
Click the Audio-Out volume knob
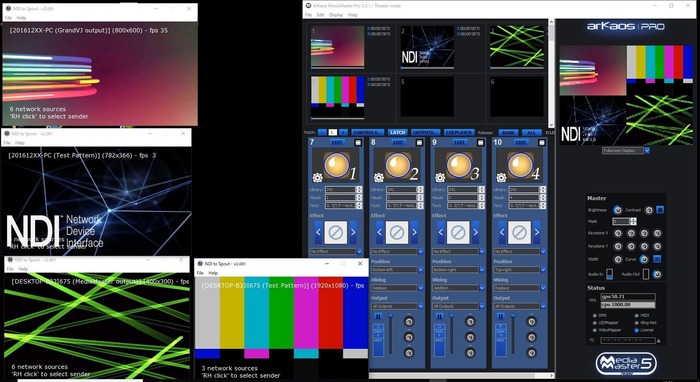pyautogui.click(x=657, y=274)
